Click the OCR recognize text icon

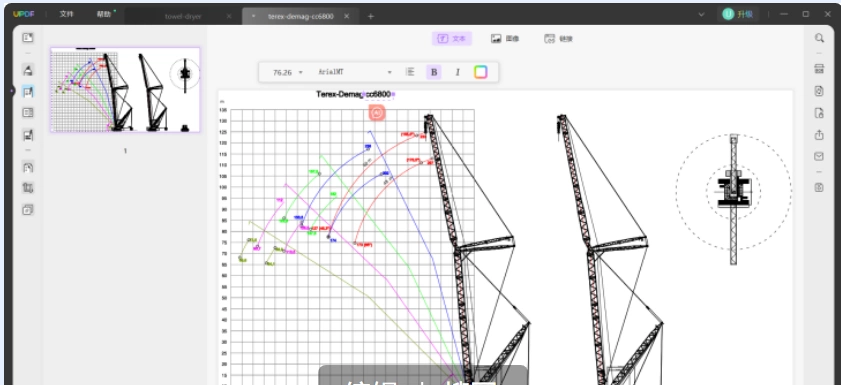click(819, 69)
